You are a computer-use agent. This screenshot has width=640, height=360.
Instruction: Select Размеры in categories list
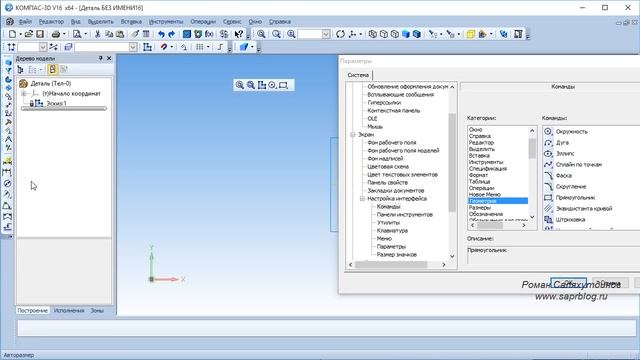(480, 207)
